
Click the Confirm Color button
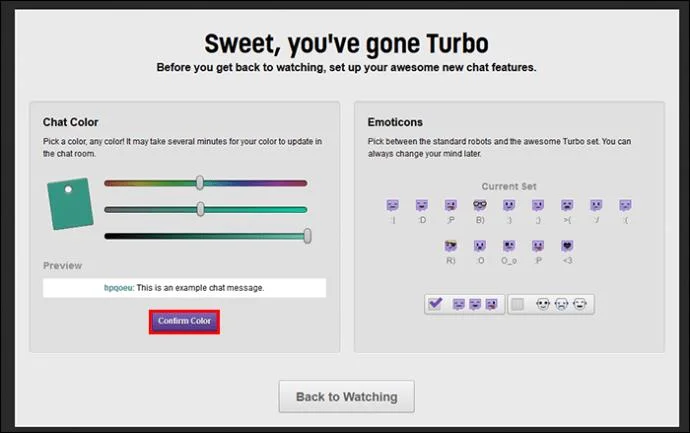point(184,321)
